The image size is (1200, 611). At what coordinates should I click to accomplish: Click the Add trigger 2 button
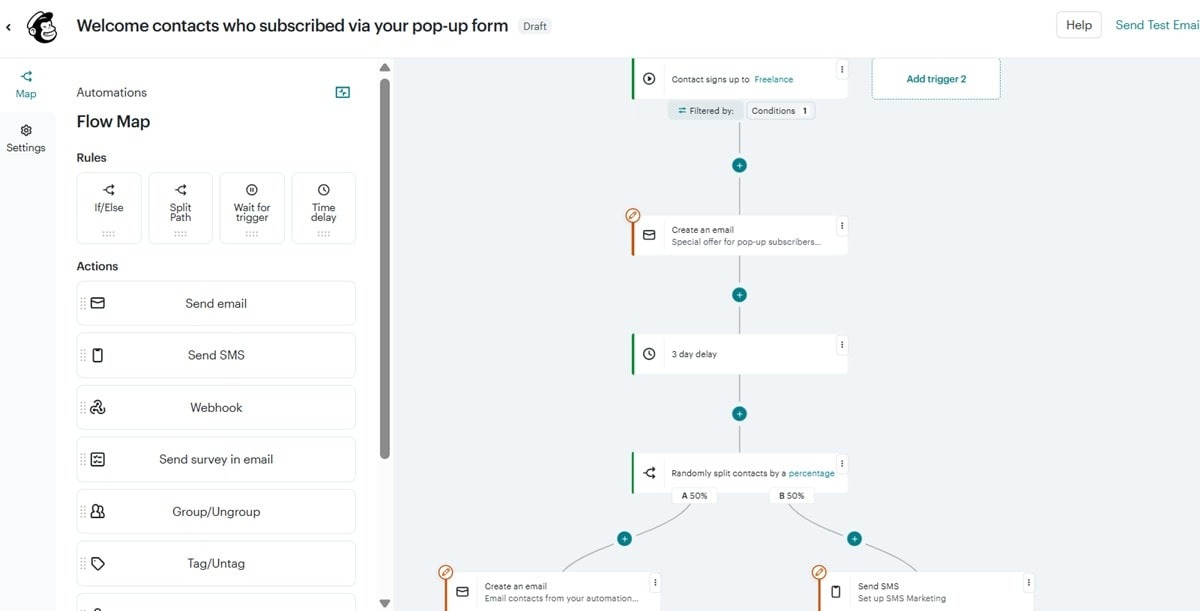point(935,77)
